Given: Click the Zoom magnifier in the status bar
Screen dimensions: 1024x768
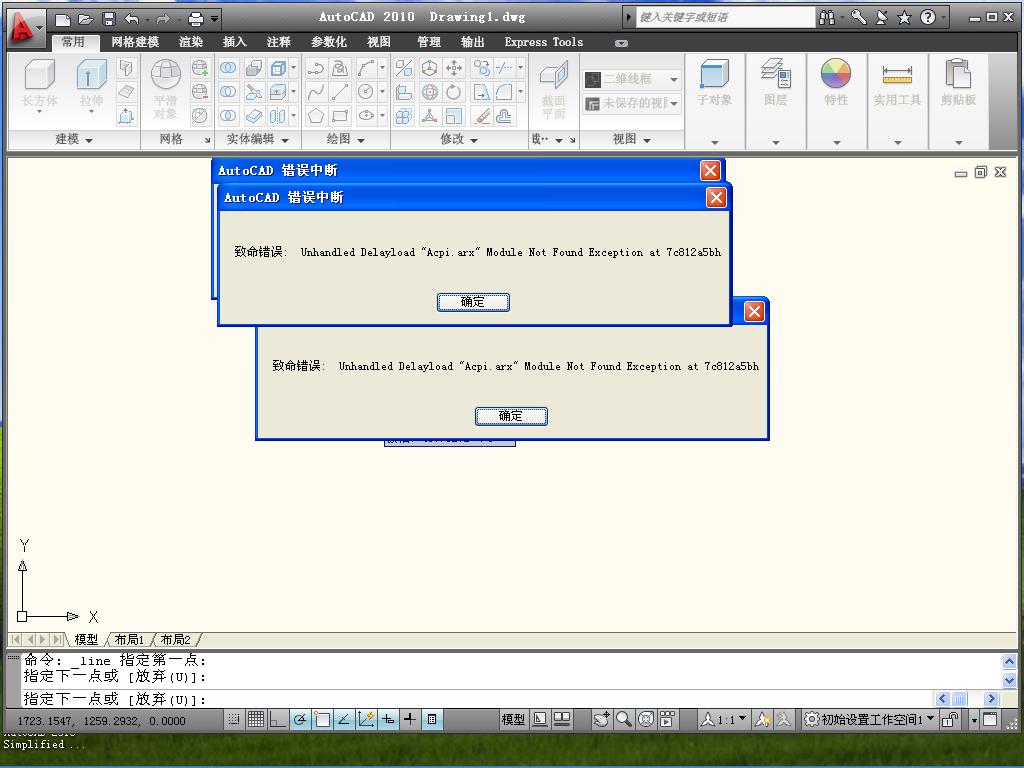Looking at the screenshot, I should 624,719.
